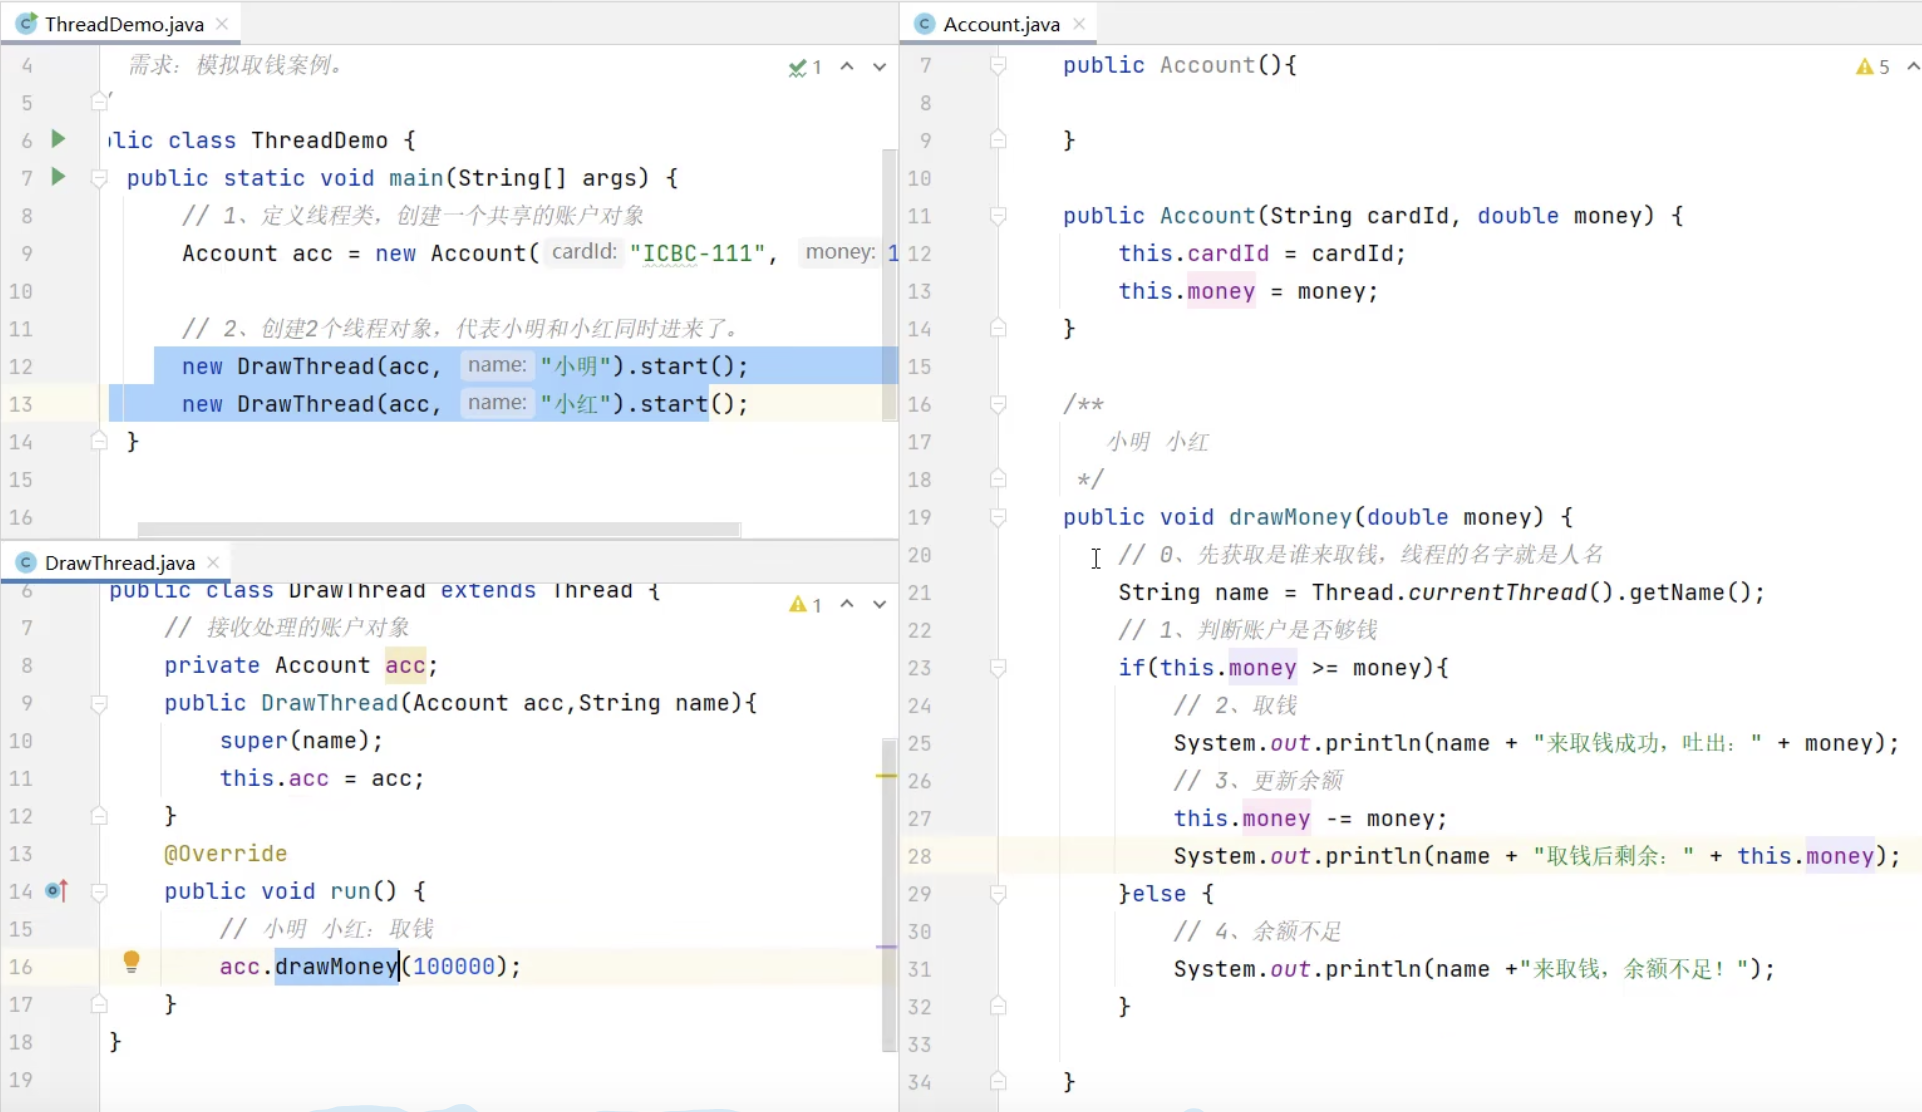Collapse Account() constructor fold at line 7
This screenshot has height=1112, width=1922.
coord(997,65)
